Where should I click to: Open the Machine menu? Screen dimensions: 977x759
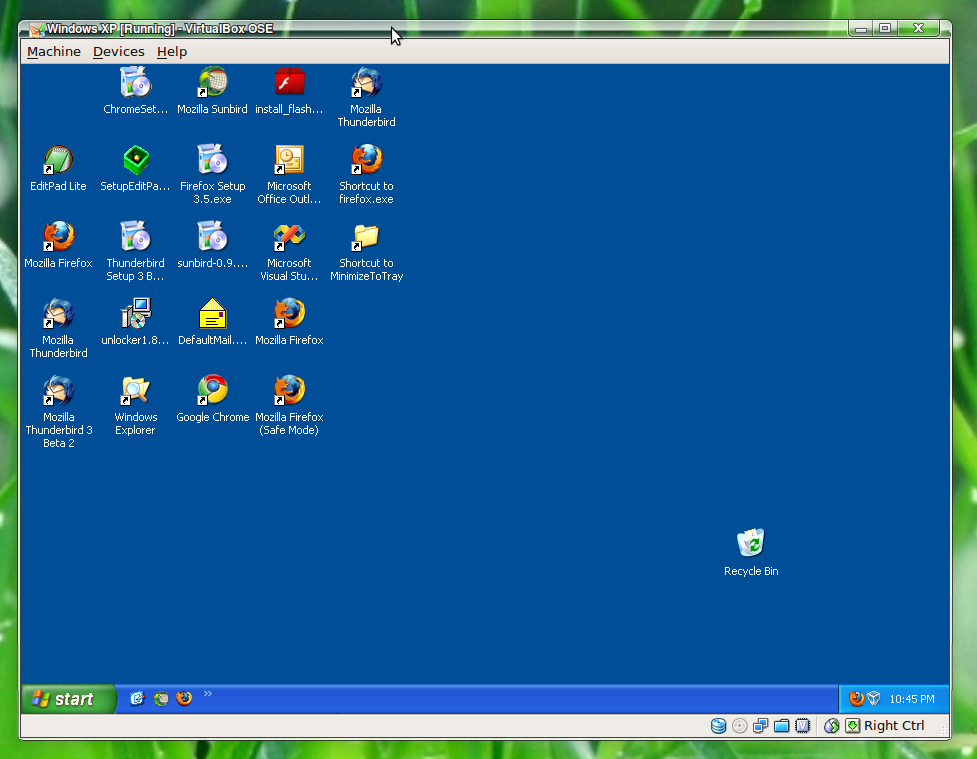click(x=53, y=51)
